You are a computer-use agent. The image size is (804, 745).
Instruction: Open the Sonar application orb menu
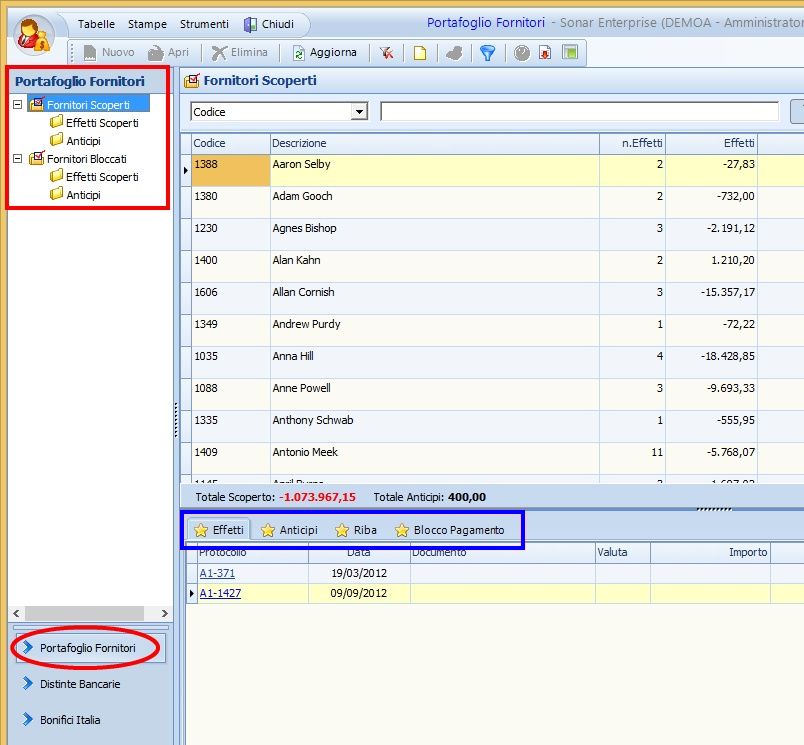coord(35,36)
